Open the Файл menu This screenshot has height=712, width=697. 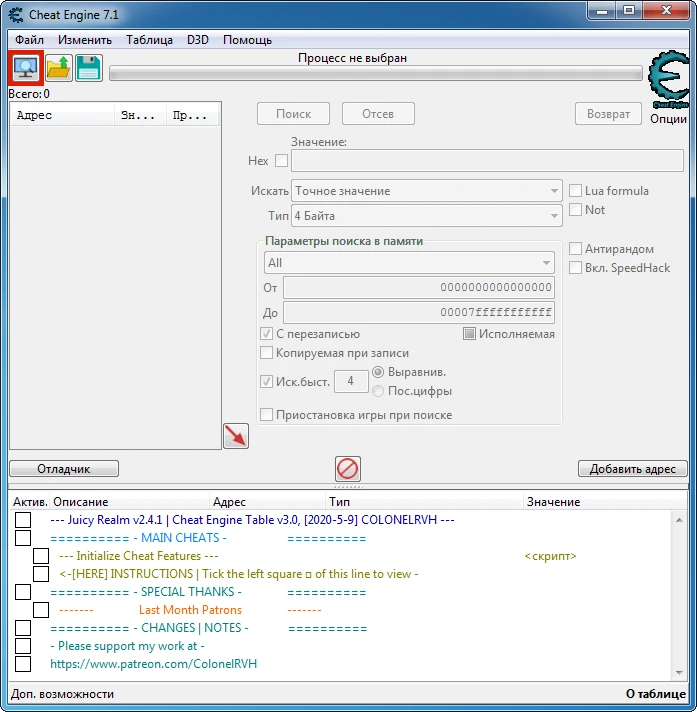29,40
